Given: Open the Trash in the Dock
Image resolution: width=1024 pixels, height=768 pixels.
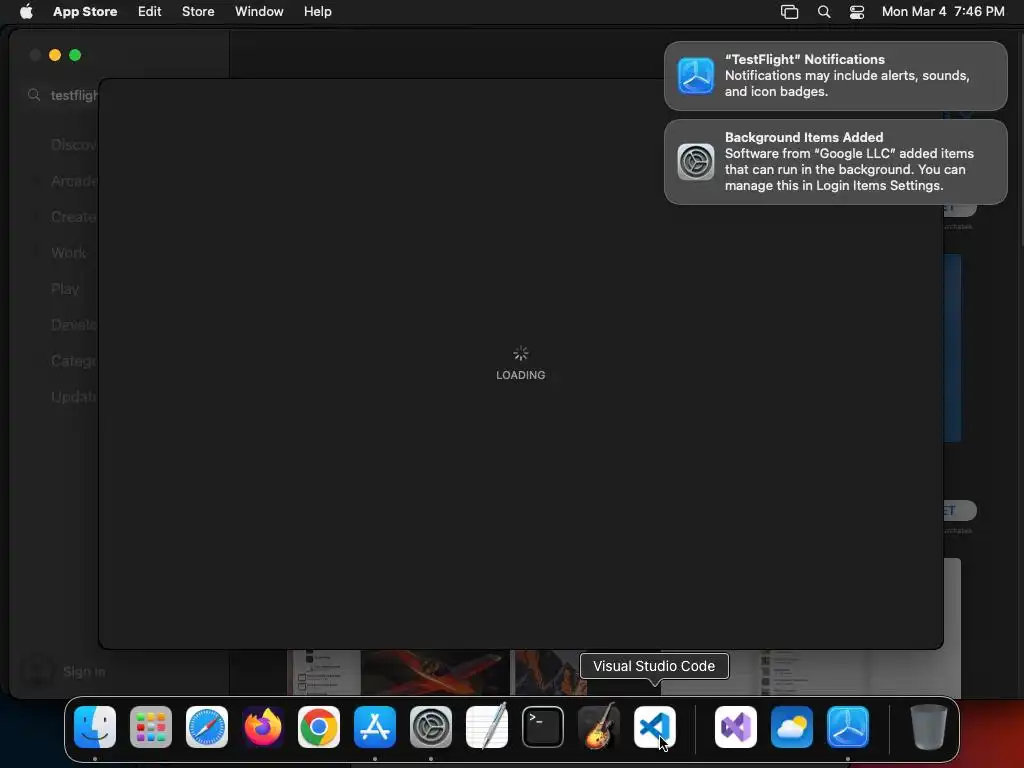Looking at the screenshot, I should pos(929,727).
